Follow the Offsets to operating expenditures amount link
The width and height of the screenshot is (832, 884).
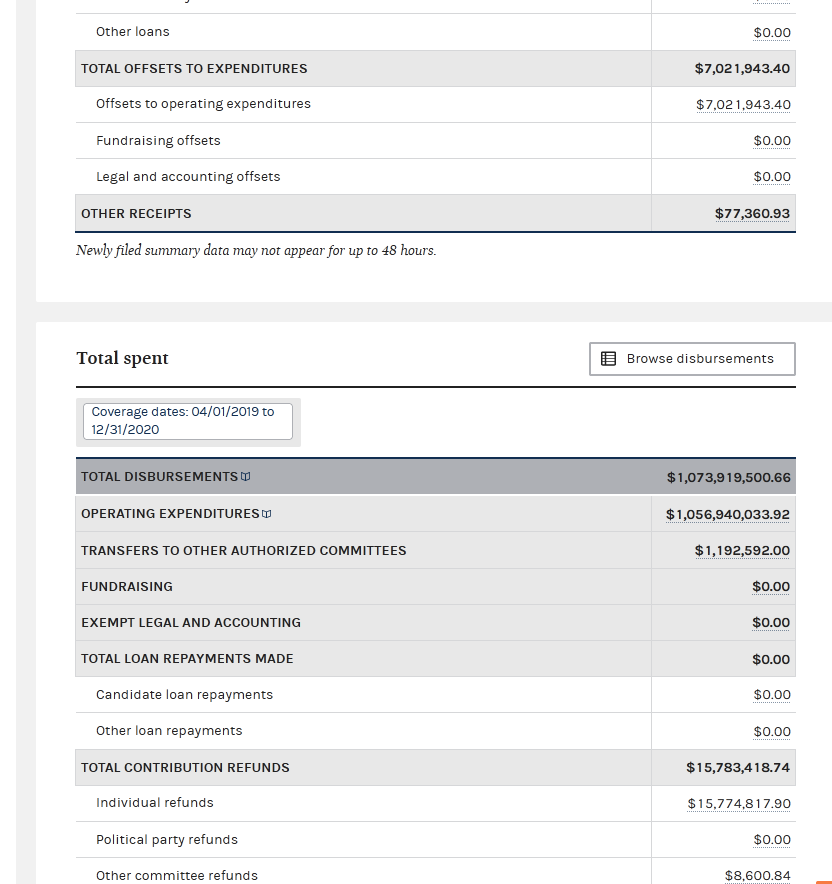point(743,105)
